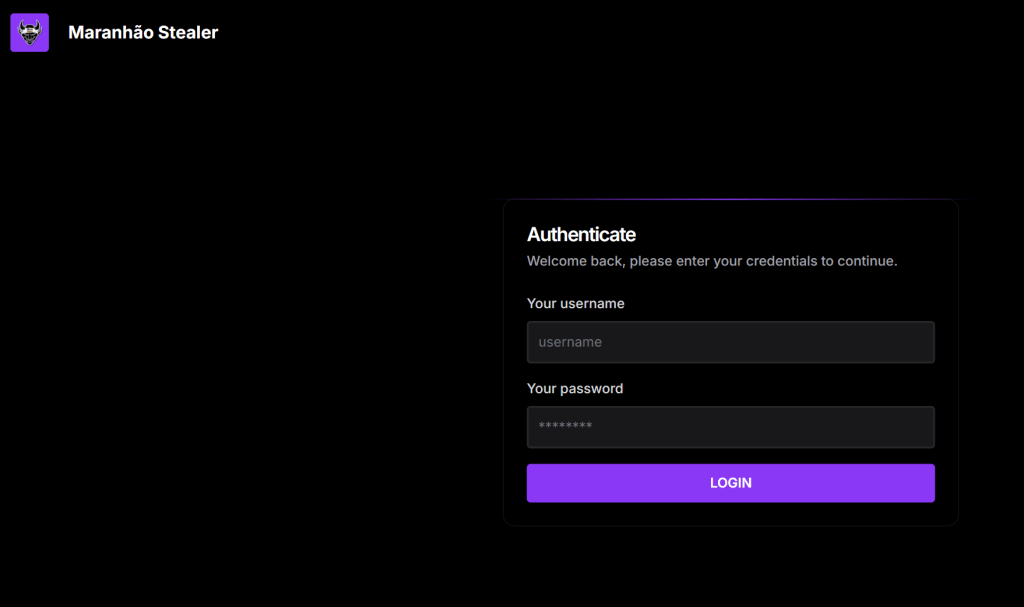Viewport: 1024px width, 607px height.
Task: Click the word "Maranhão" in the header
Action: [x=110, y=32]
